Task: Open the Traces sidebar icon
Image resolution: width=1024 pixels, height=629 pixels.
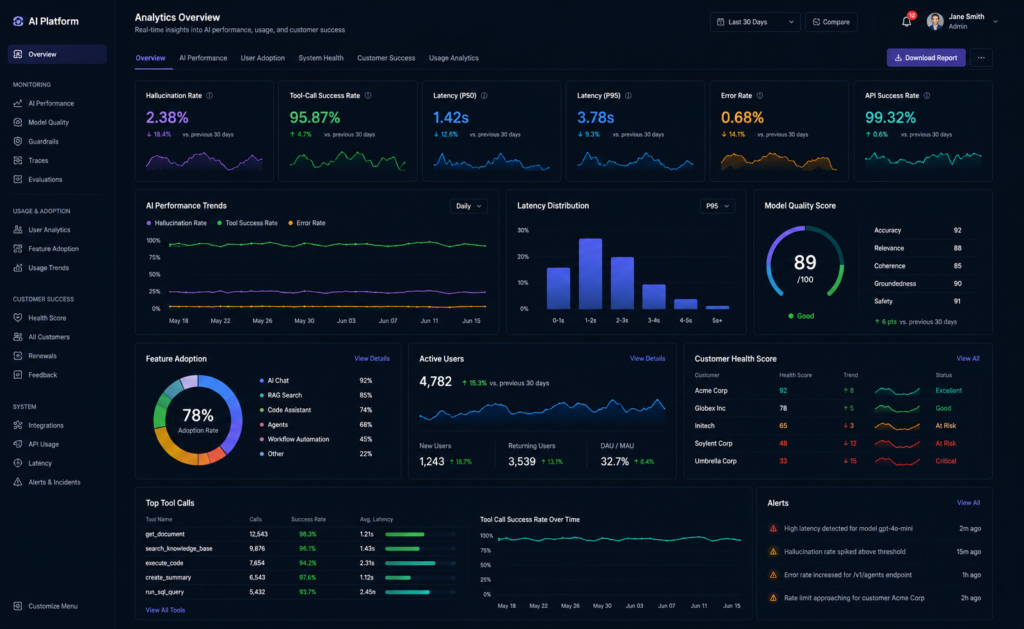Action: pos(18,160)
